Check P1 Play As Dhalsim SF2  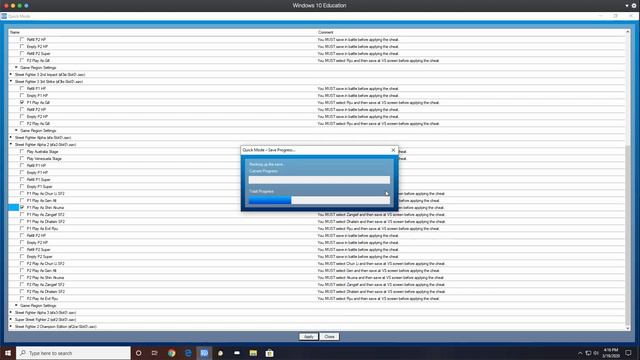pyautogui.click(x=22, y=221)
